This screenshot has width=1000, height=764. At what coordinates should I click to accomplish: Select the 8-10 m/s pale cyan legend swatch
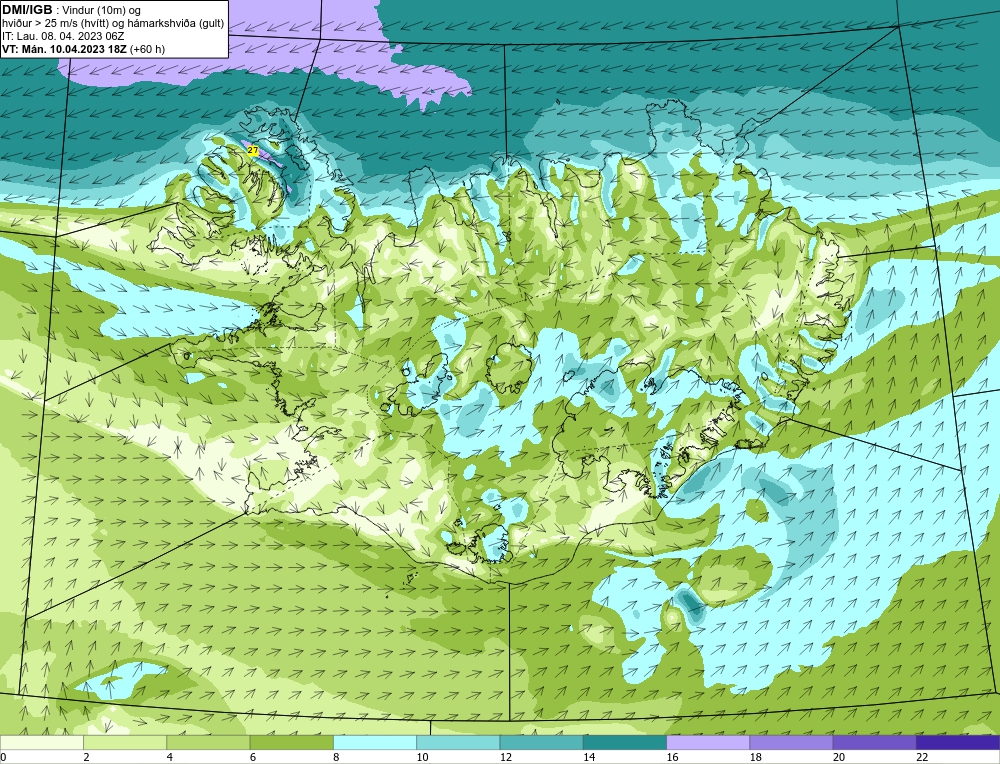click(x=375, y=743)
